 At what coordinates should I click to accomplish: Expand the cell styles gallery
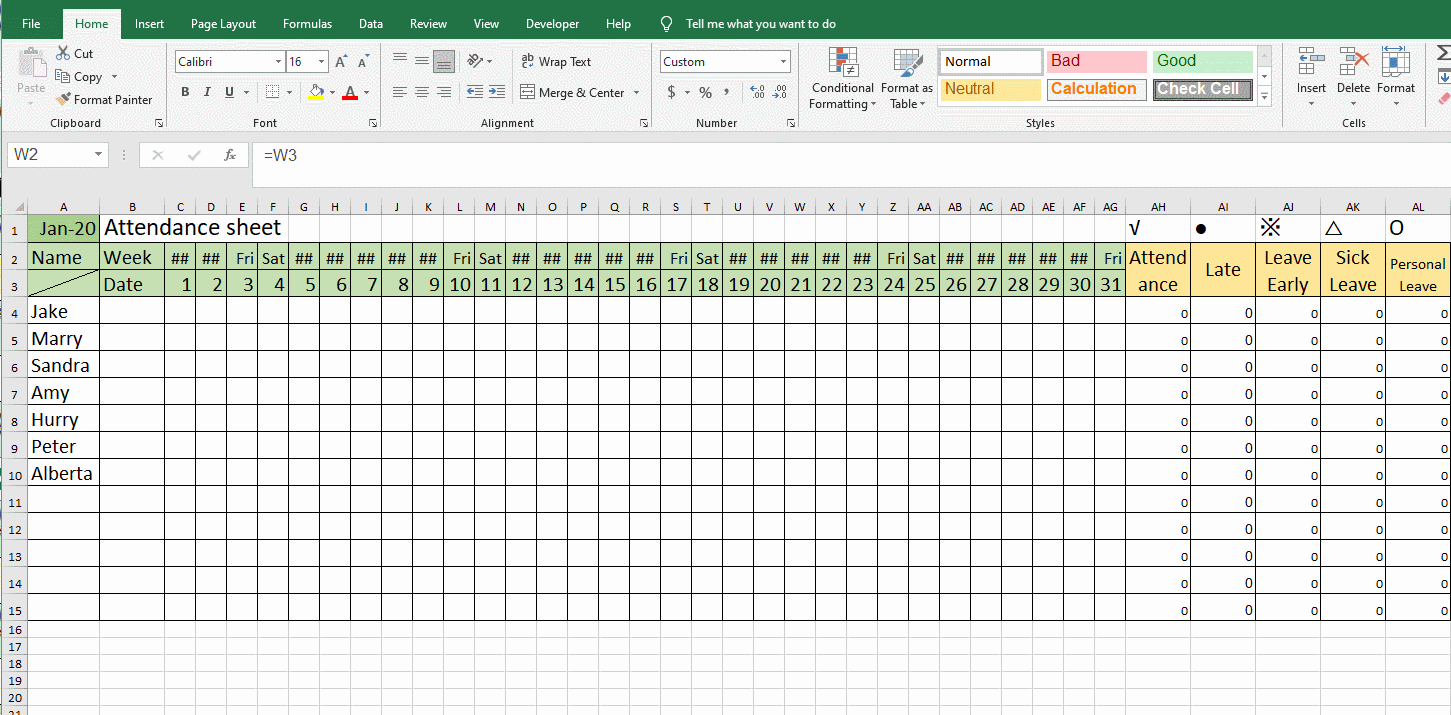pyautogui.click(x=1265, y=97)
